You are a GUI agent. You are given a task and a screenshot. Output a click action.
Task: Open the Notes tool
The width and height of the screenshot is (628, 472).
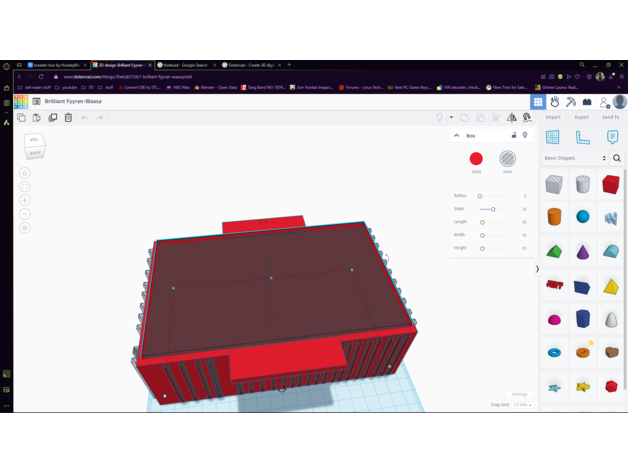[611, 137]
